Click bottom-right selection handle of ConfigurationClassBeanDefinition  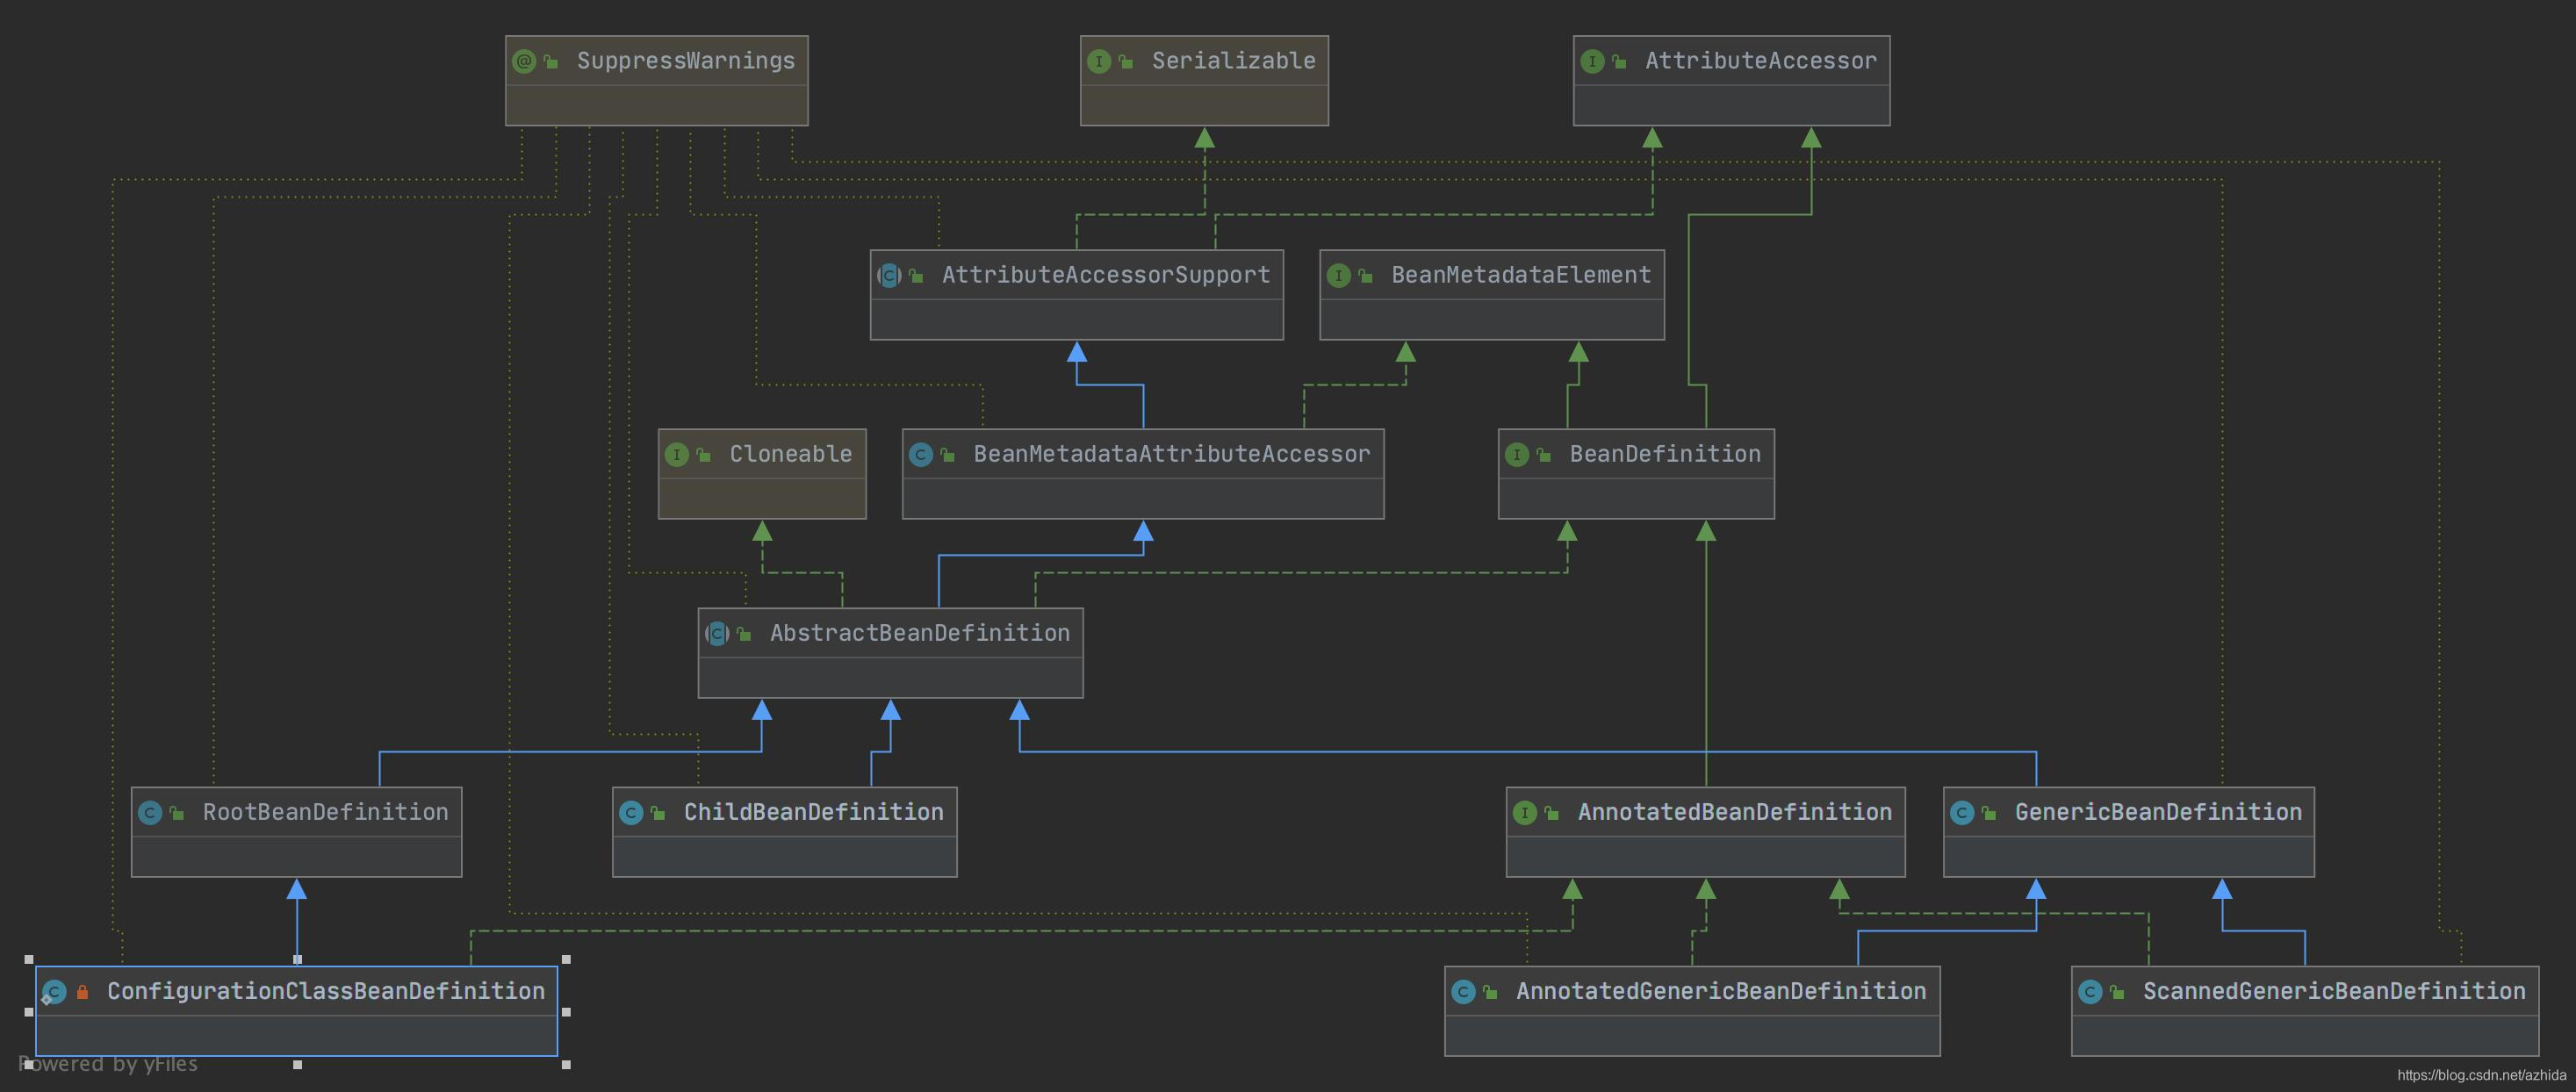566,1064
